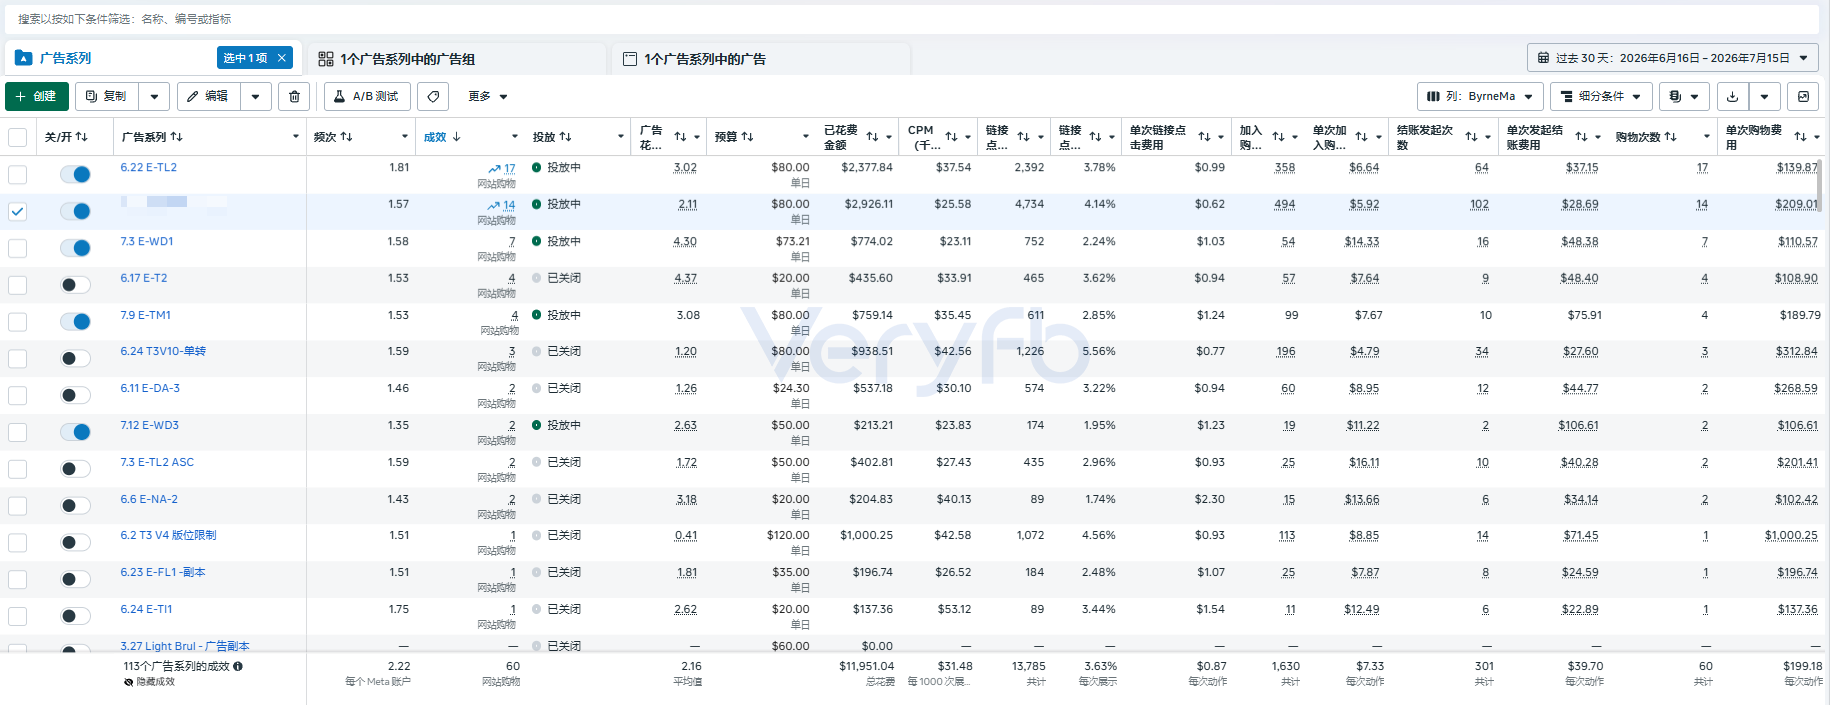Viewport: 1830px width, 705px height.
Task: Click the 广告系列 tab folder icon
Action: click(x=24, y=58)
